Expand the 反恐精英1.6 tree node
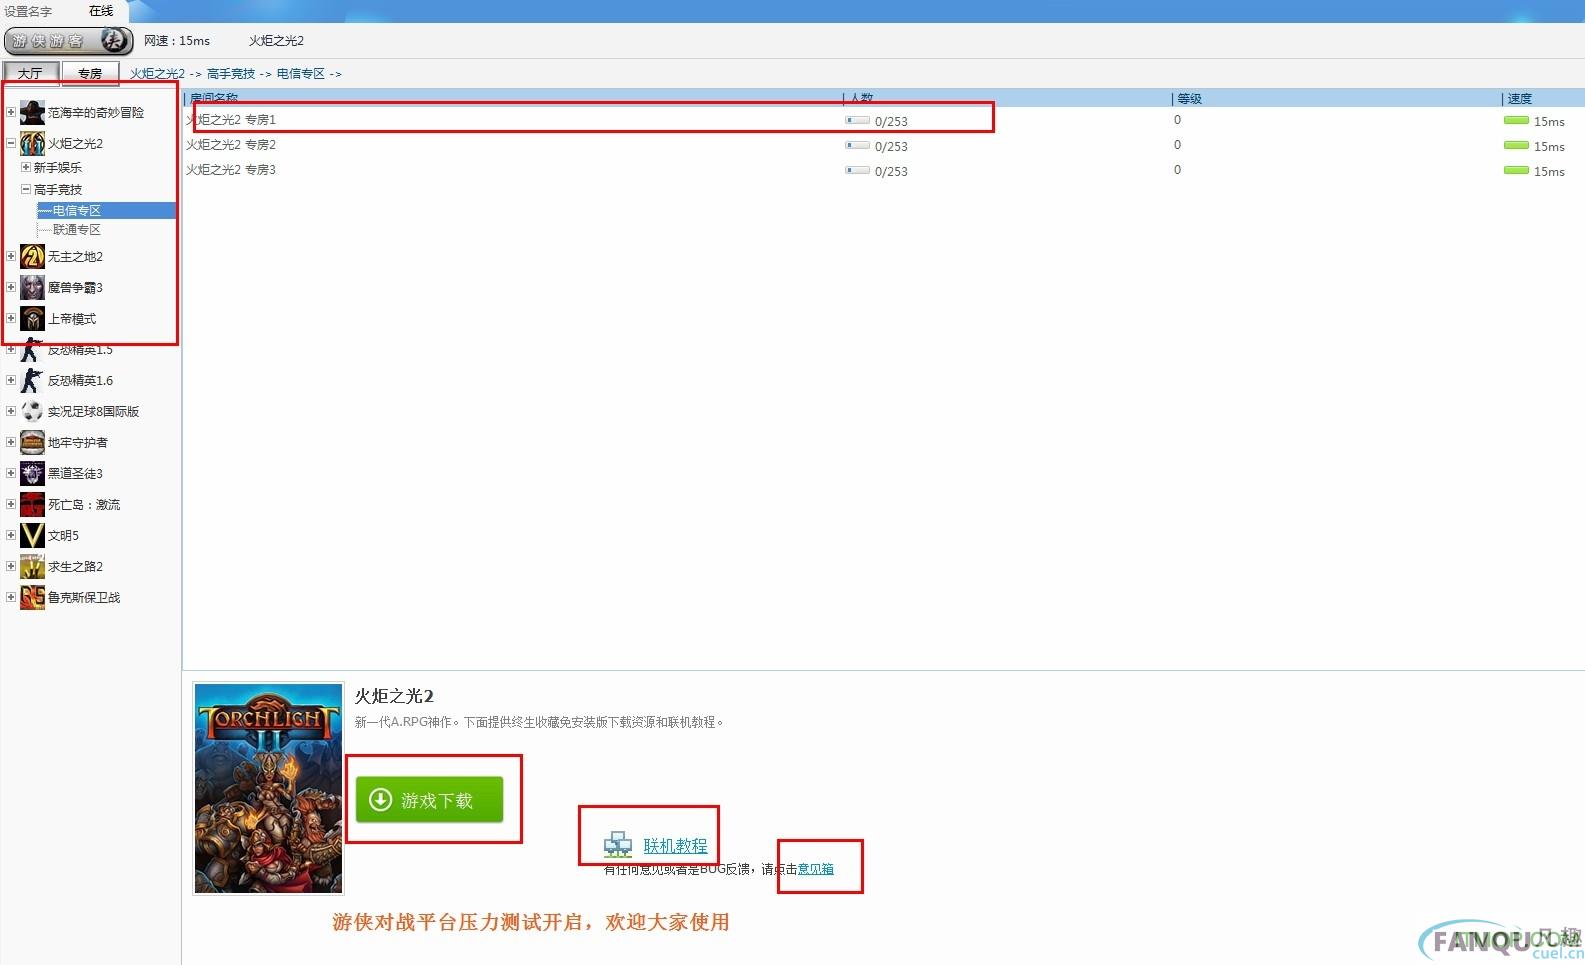Image resolution: width=1585 pixels, height=965 pixels. tap(11, 380)
